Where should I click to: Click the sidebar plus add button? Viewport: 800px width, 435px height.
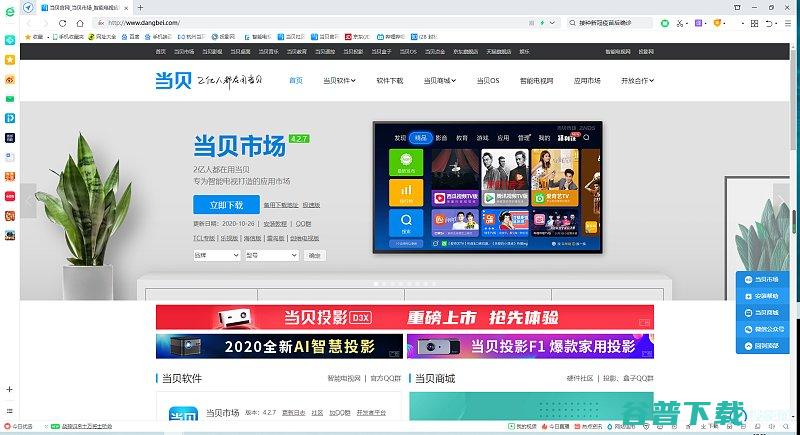pyautogui.click(x=10, y=389)
